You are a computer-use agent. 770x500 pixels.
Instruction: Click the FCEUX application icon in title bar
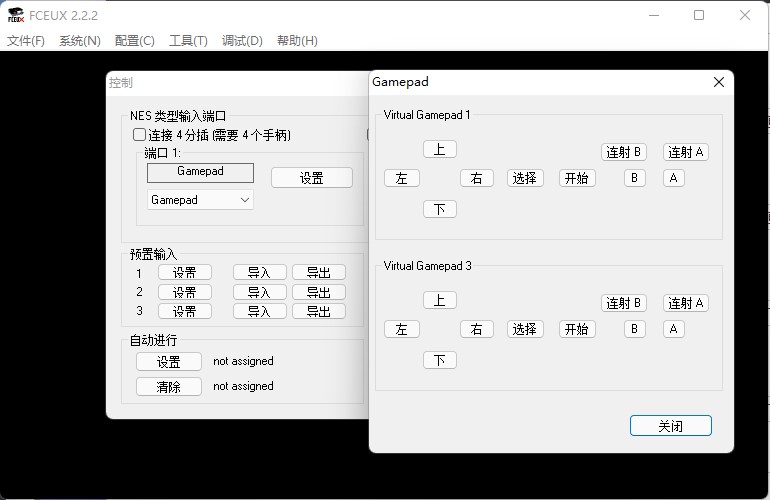16,15
